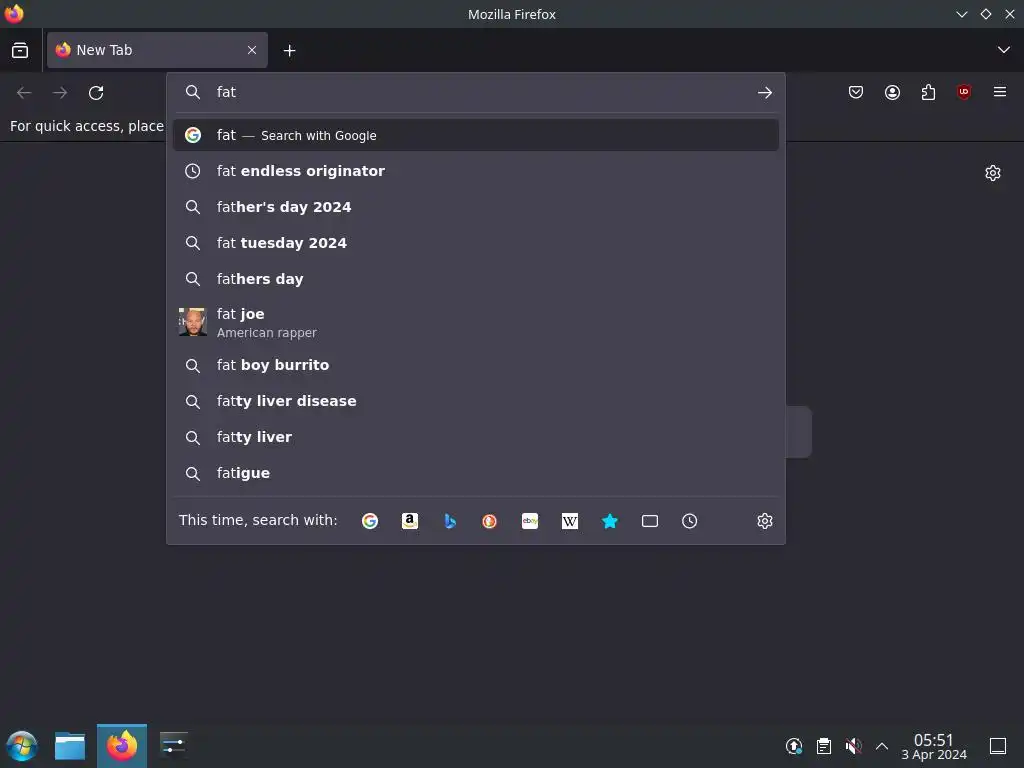
Task: Search bookmarks via star icon
Action: point(609,520)
